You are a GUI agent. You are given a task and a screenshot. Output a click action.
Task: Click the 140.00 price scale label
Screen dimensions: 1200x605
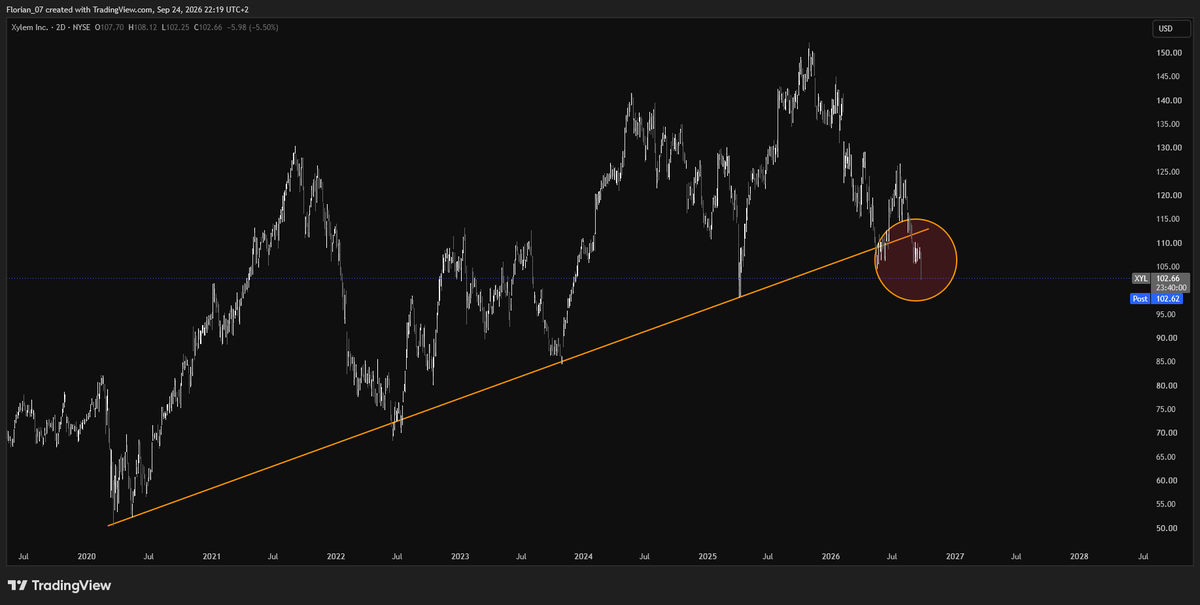1168,100
